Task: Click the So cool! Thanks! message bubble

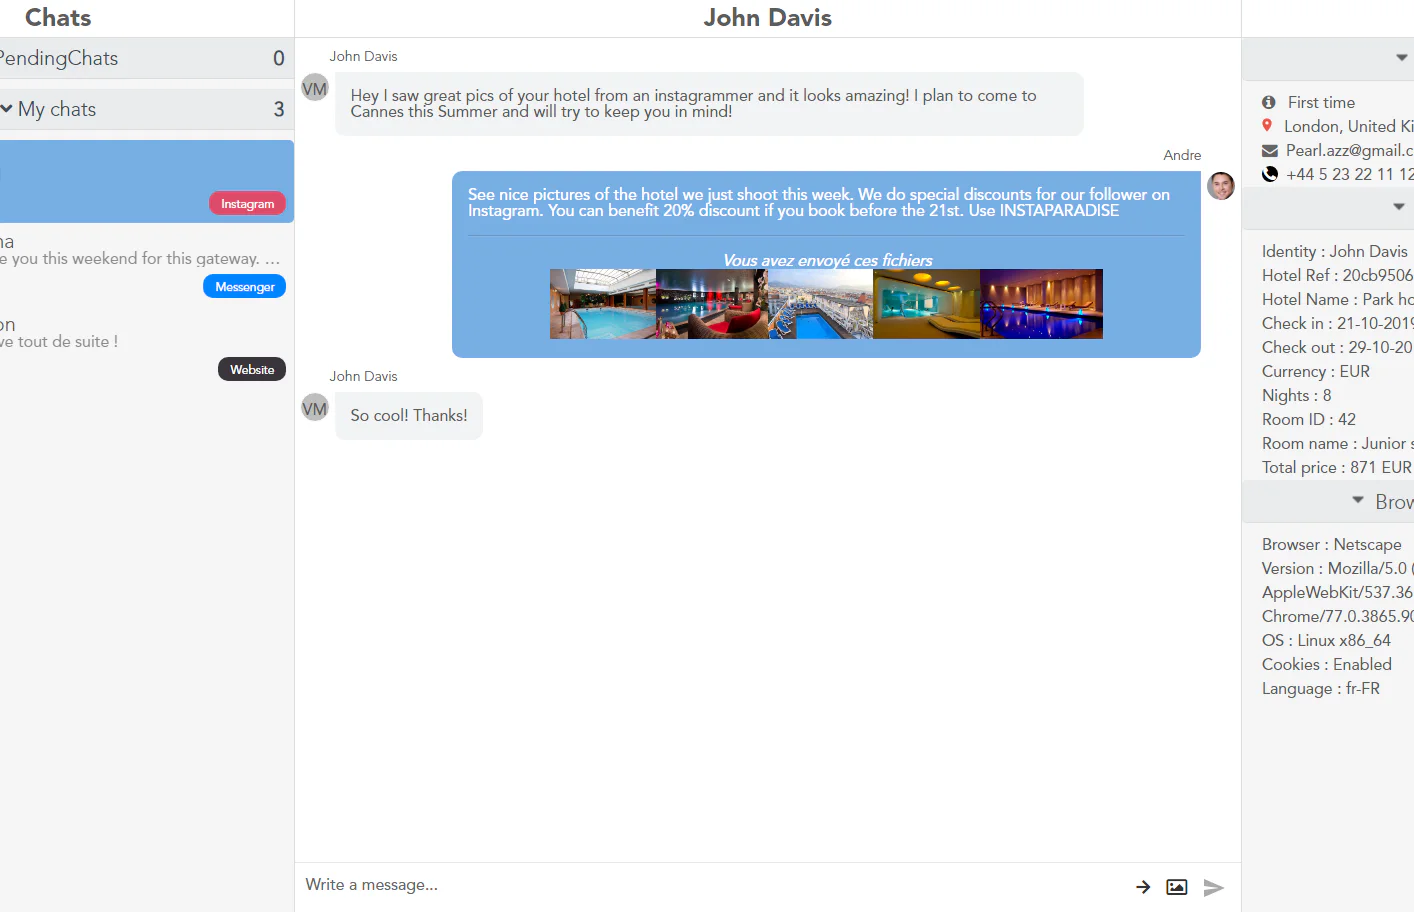Action: tap(409, 416)
